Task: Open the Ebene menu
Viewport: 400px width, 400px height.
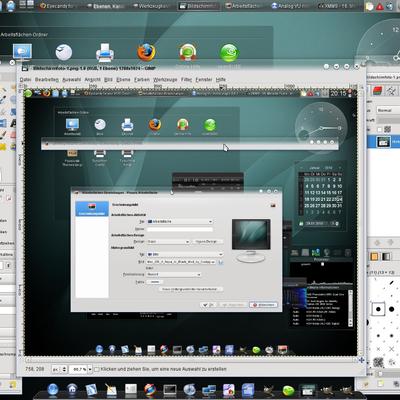Action: click(123, 80)
